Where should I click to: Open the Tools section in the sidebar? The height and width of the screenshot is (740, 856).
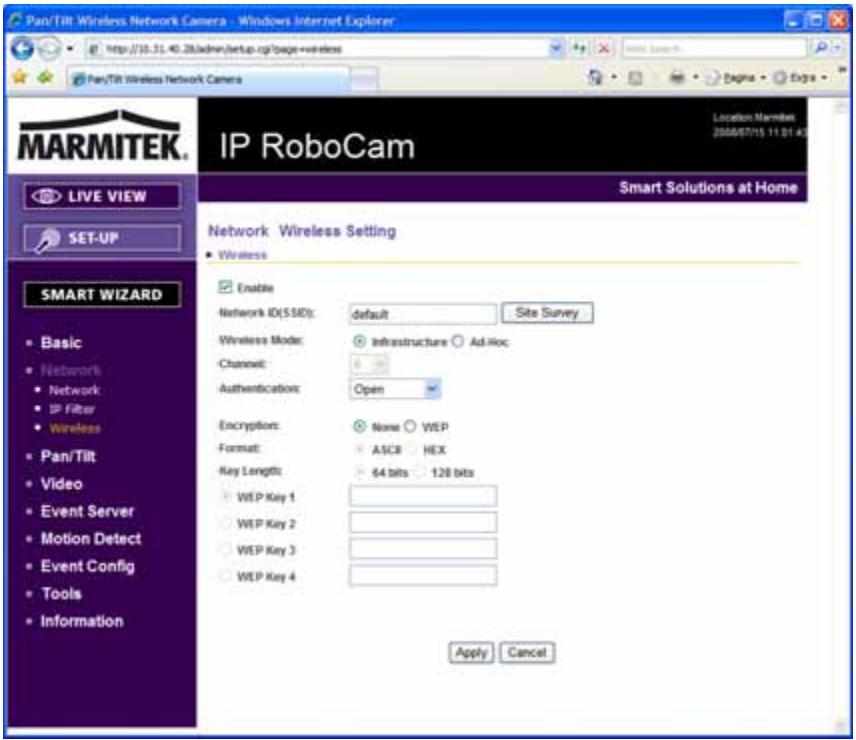pos(62,593)
